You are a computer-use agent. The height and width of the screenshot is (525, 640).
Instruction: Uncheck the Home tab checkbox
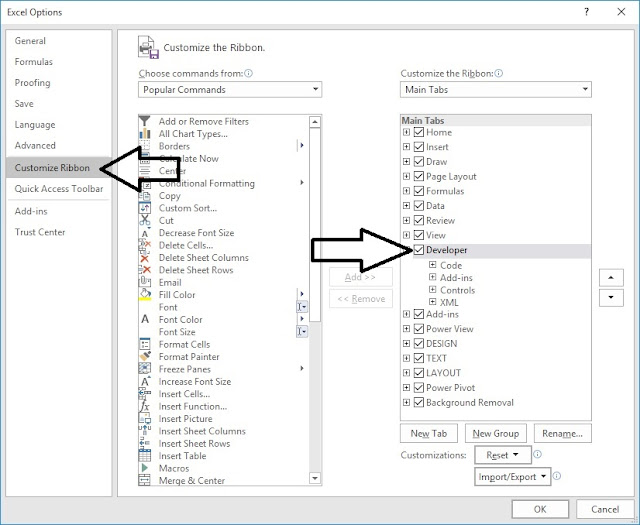(419, 132)
